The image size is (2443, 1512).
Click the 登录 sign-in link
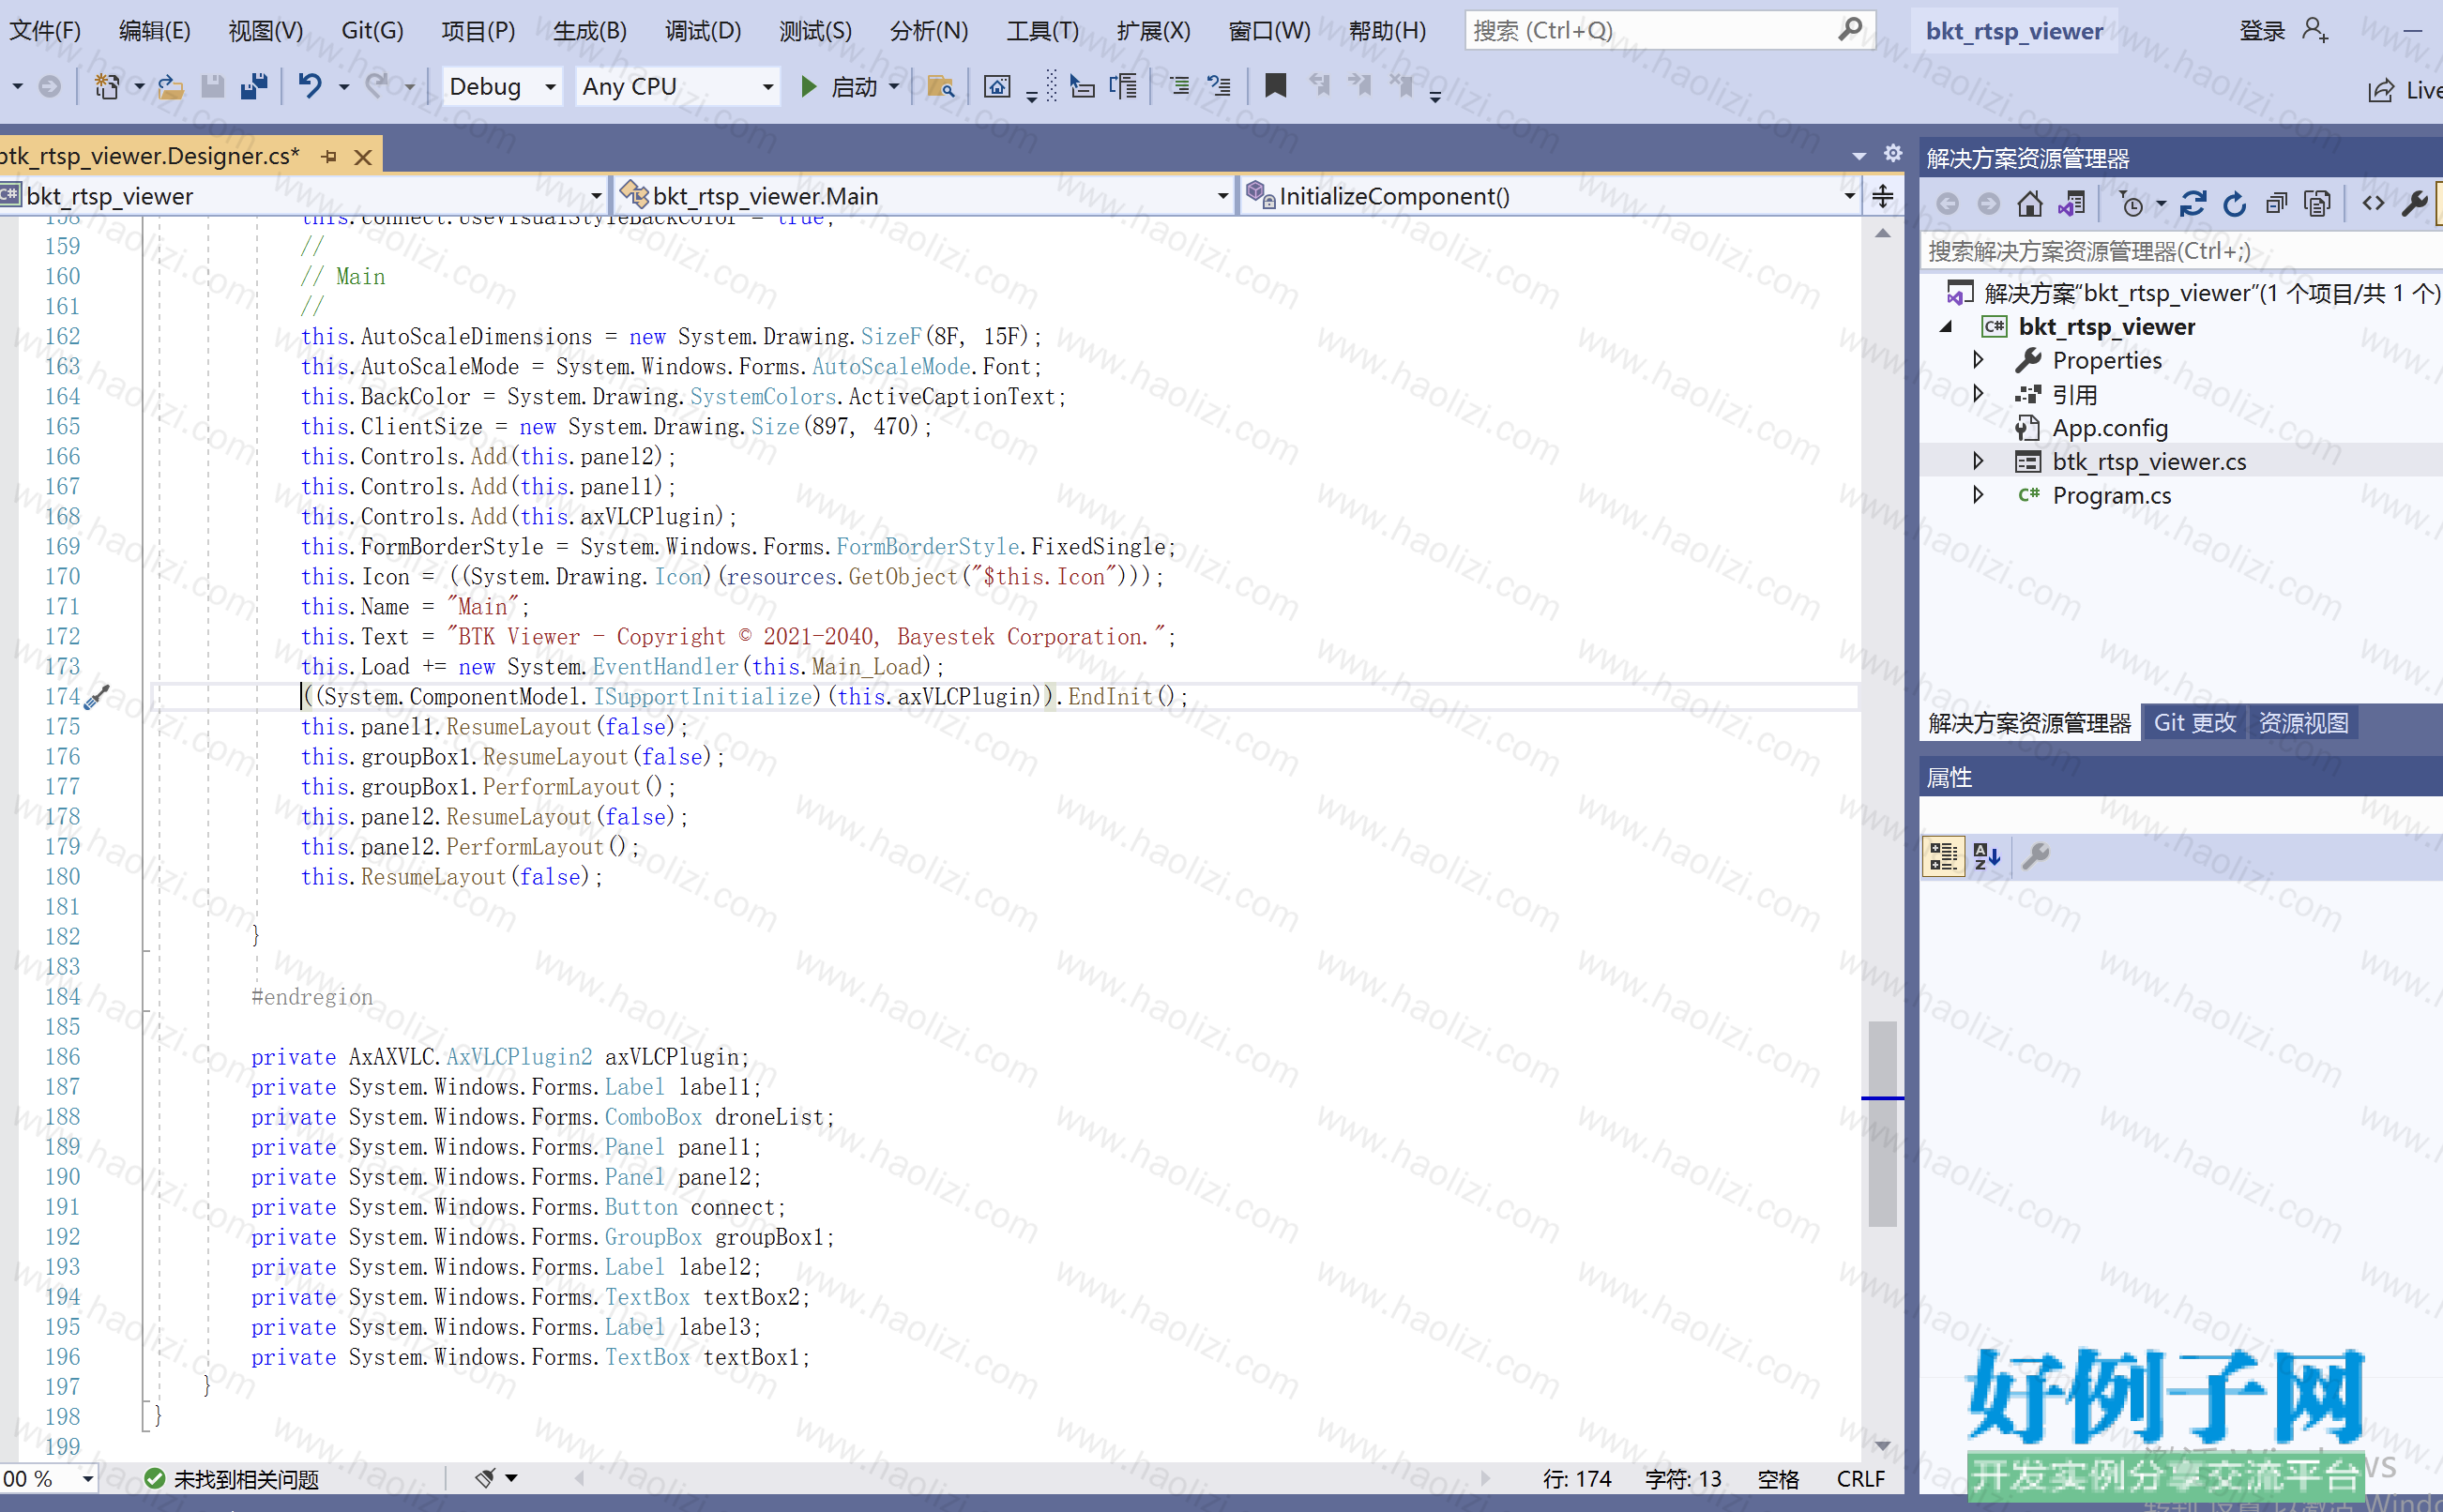click(x=2262, y=31)
